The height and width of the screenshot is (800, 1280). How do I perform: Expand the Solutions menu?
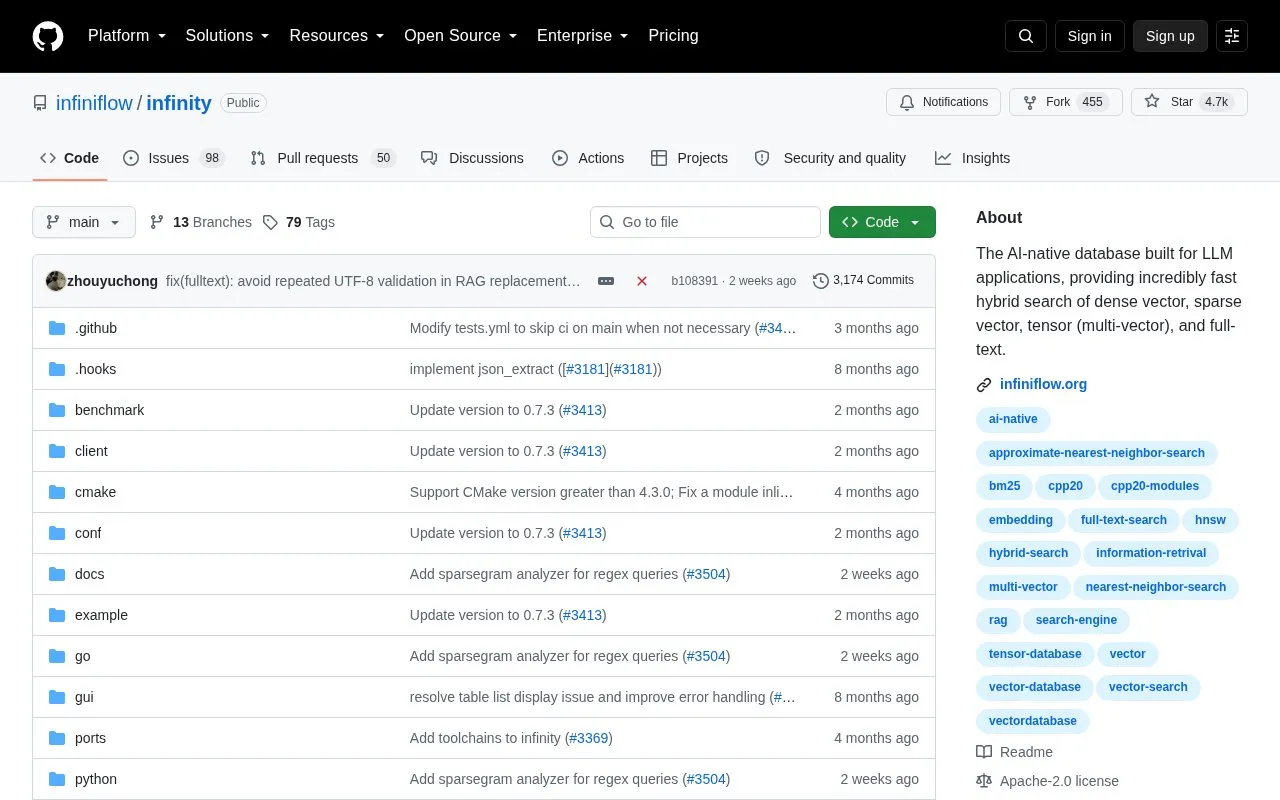(x=228, y=36)
